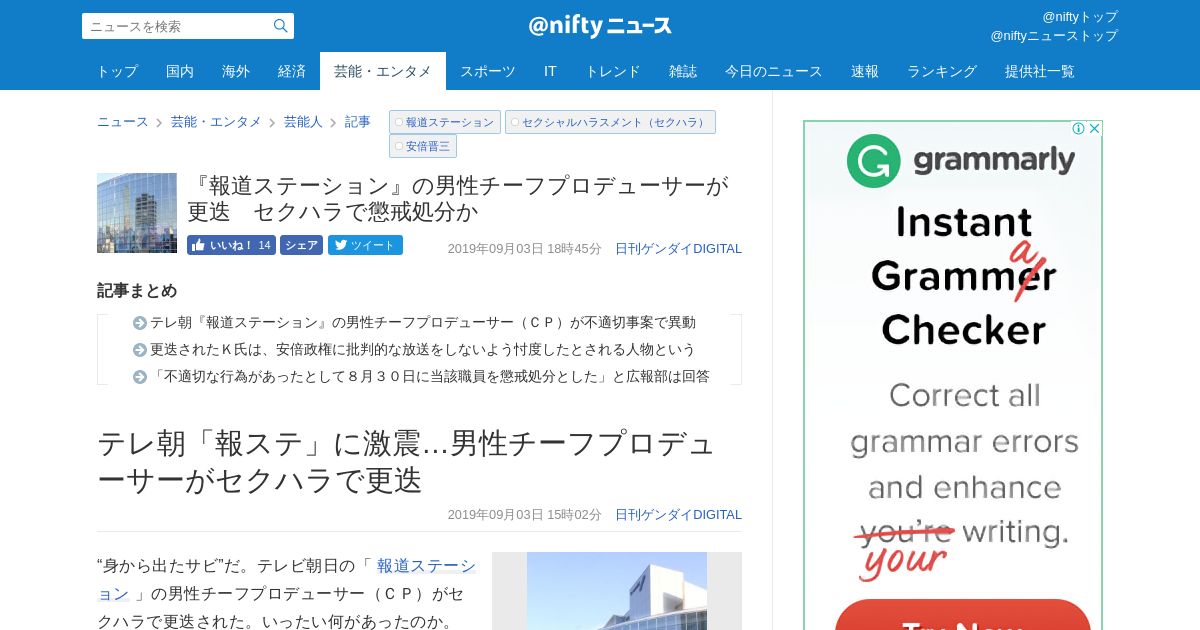Open the 提供社一覧 nav tab
Image resolution: width=1200 pixels, height=630 pixels.
point(1040,71)
